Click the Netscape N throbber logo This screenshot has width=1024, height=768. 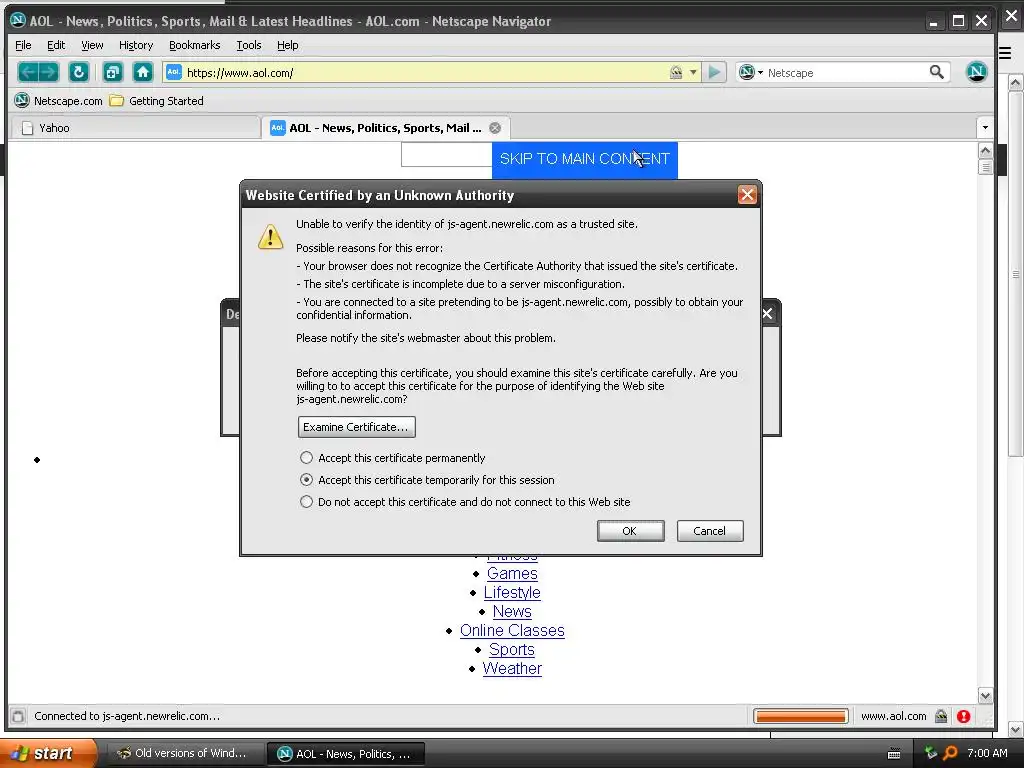976,72
